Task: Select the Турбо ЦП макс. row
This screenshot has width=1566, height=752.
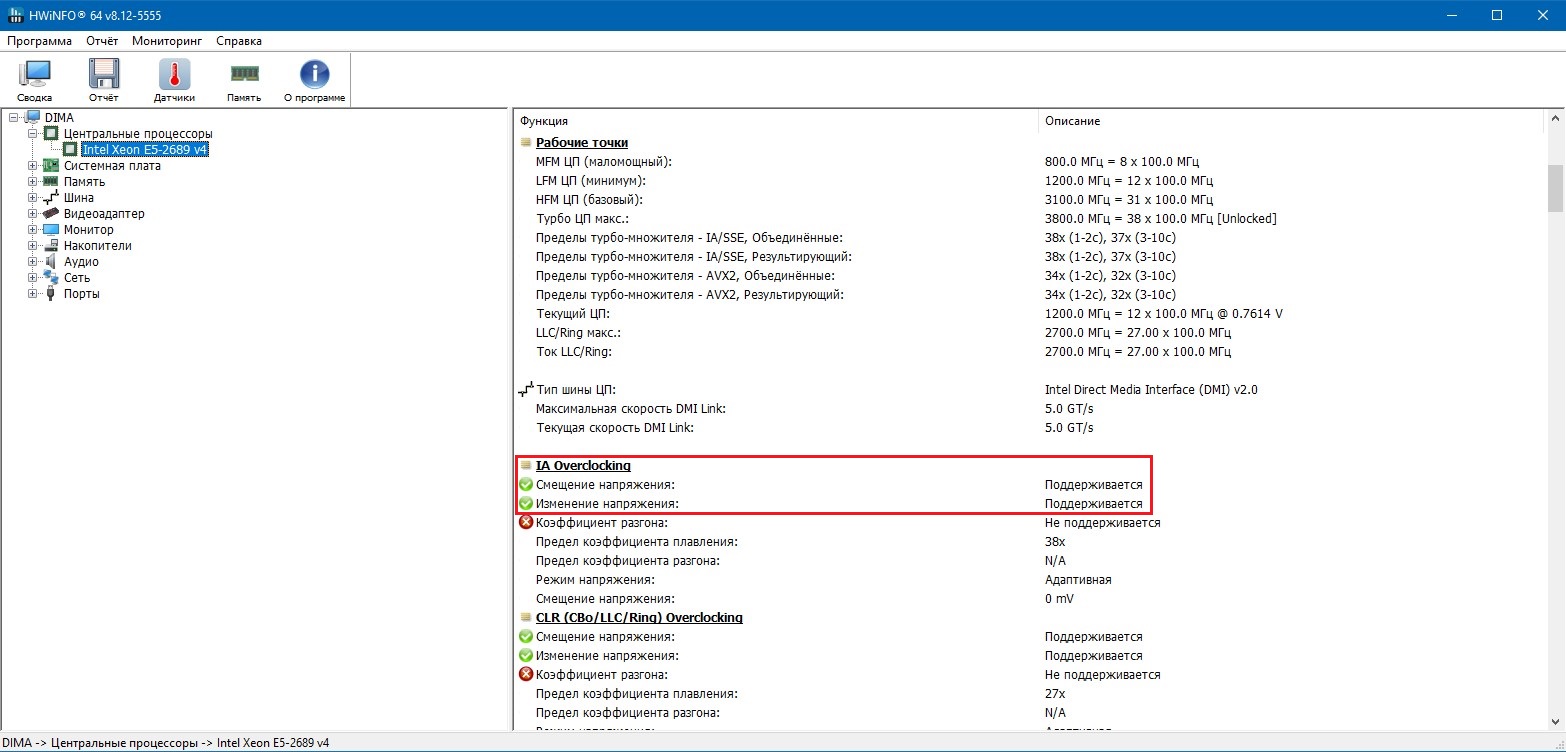Action: coord(1030,219)
